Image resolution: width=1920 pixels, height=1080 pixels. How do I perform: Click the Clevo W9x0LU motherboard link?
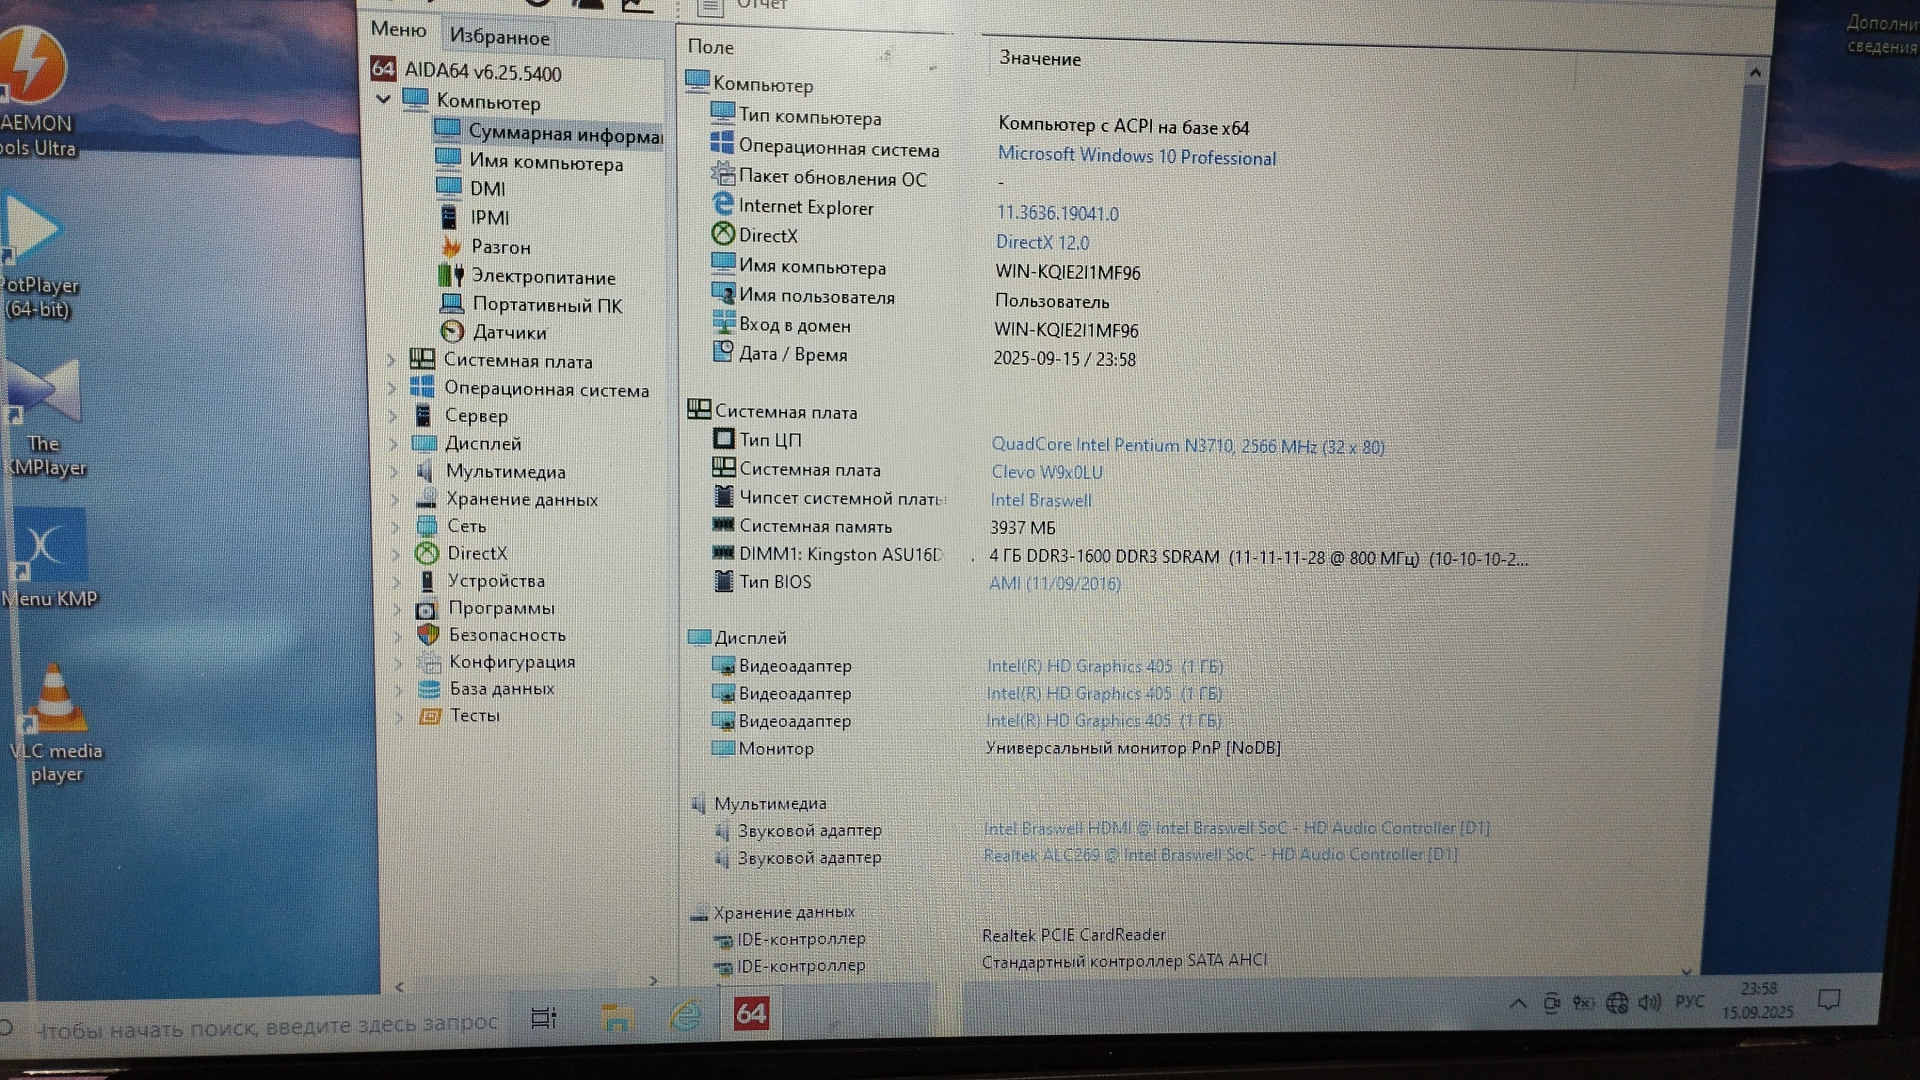(x=1046, y=472)
